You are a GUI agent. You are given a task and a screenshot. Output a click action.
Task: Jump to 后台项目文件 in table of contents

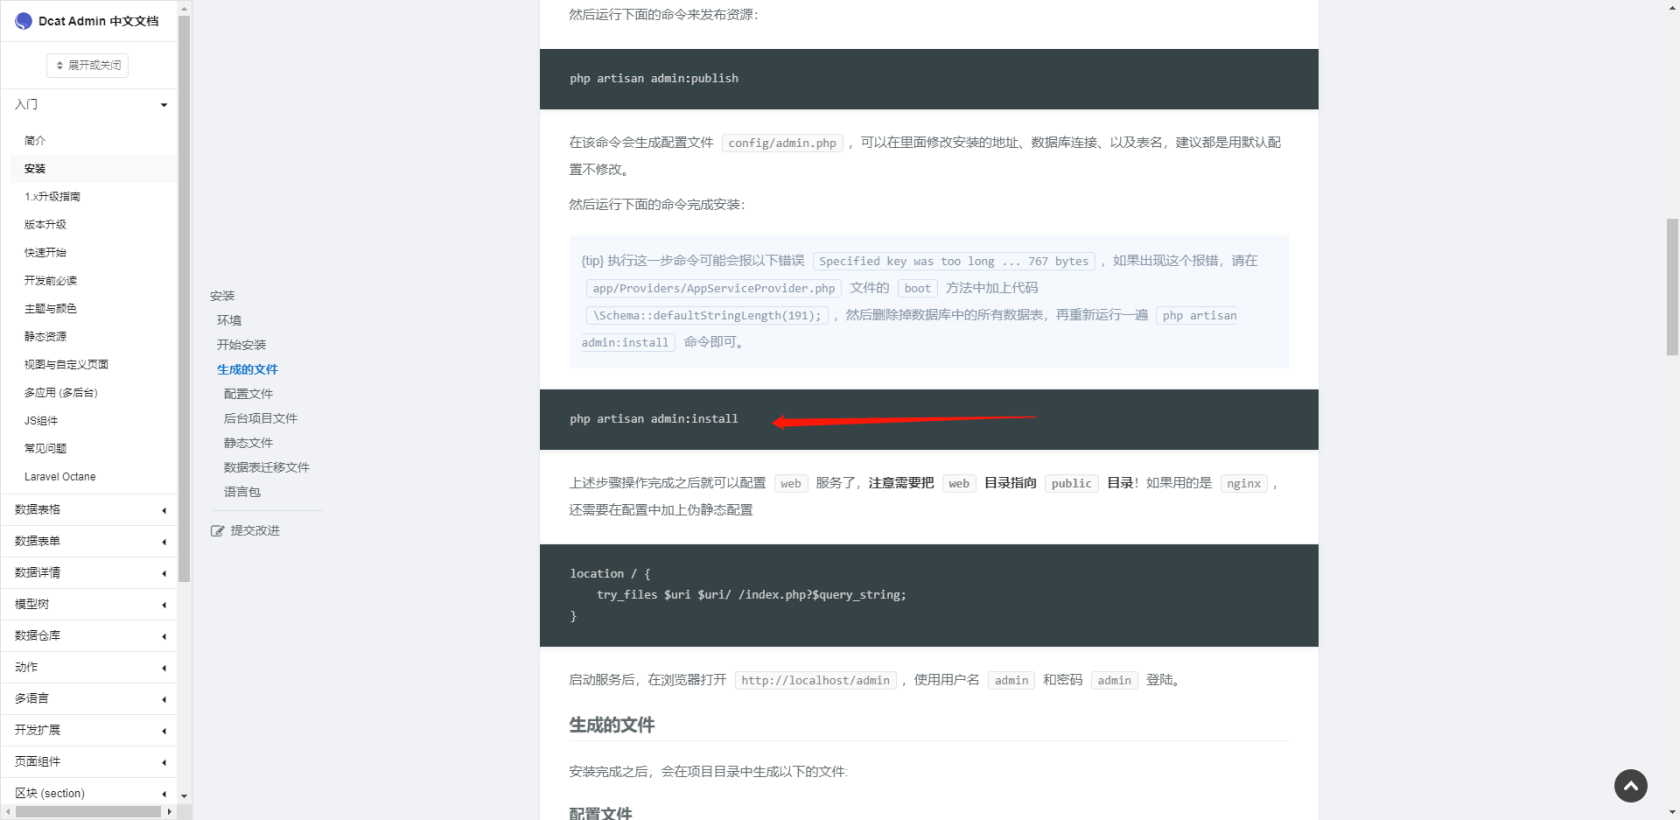pos(260,419)
